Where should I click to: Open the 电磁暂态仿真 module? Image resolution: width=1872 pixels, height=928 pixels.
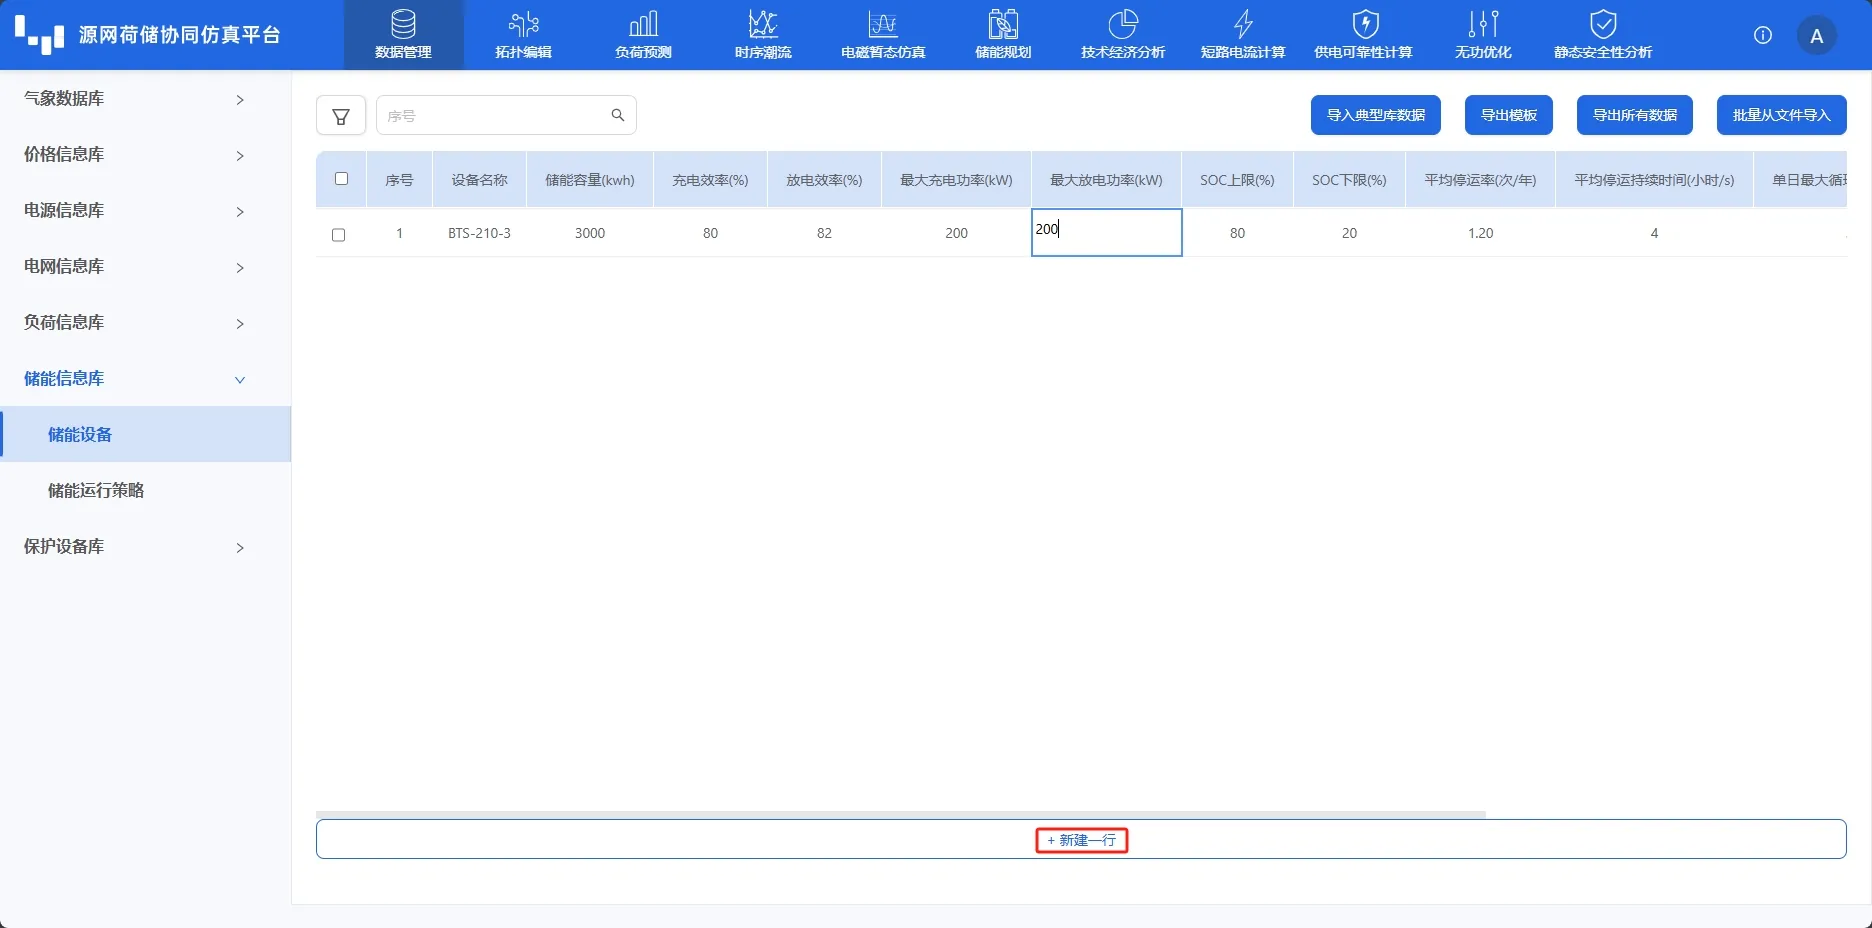coord(883,35)
